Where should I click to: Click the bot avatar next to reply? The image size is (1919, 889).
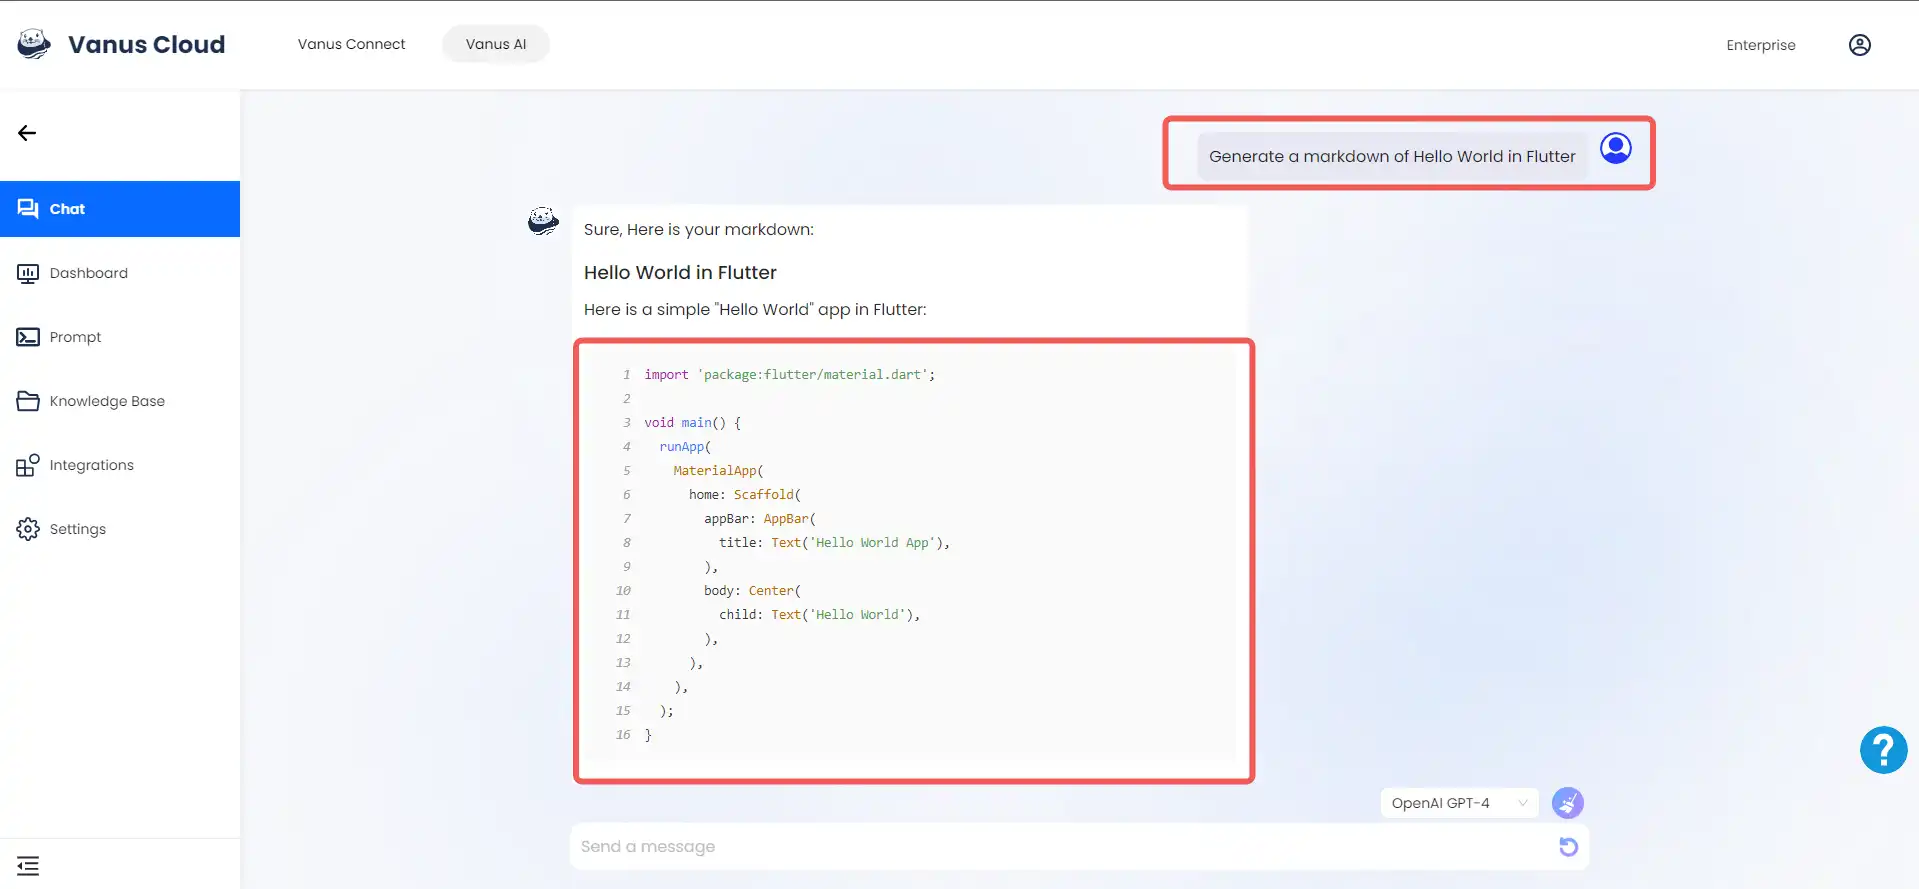[x=543, y=221]
